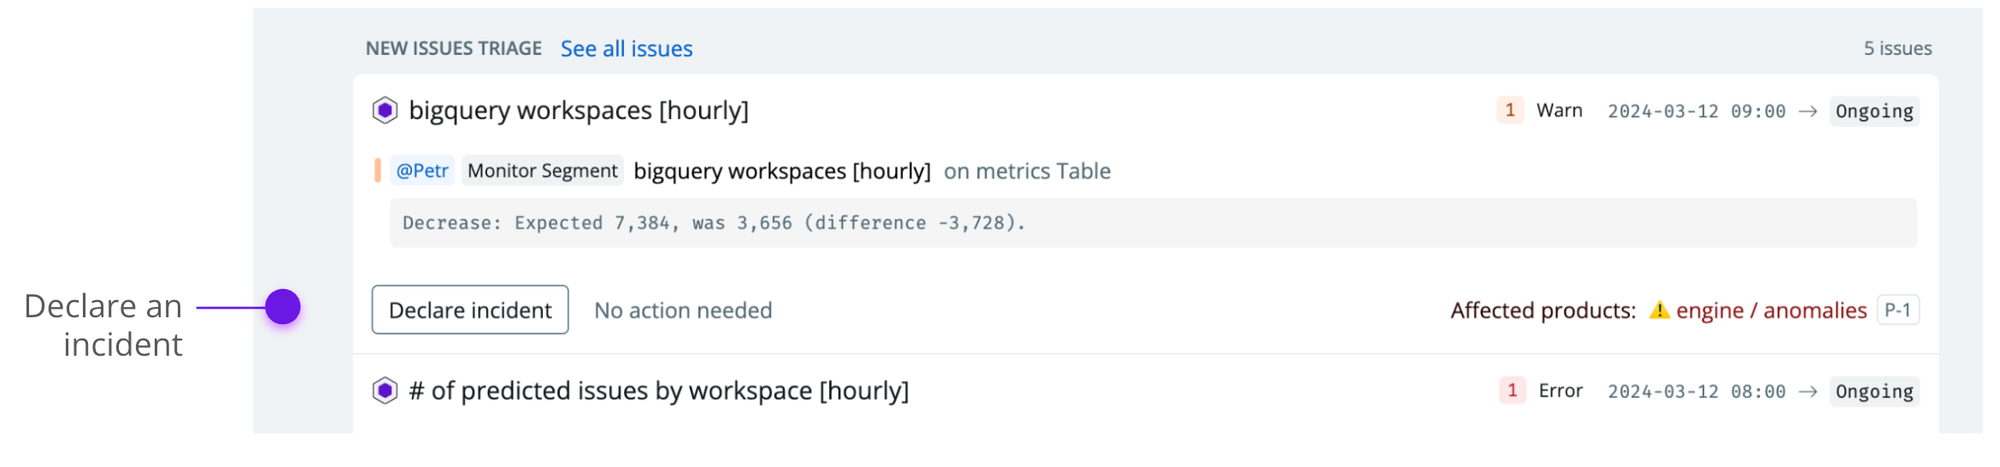Click the P-1 priority badge
2000x467 pixels.
point(1897,310)
